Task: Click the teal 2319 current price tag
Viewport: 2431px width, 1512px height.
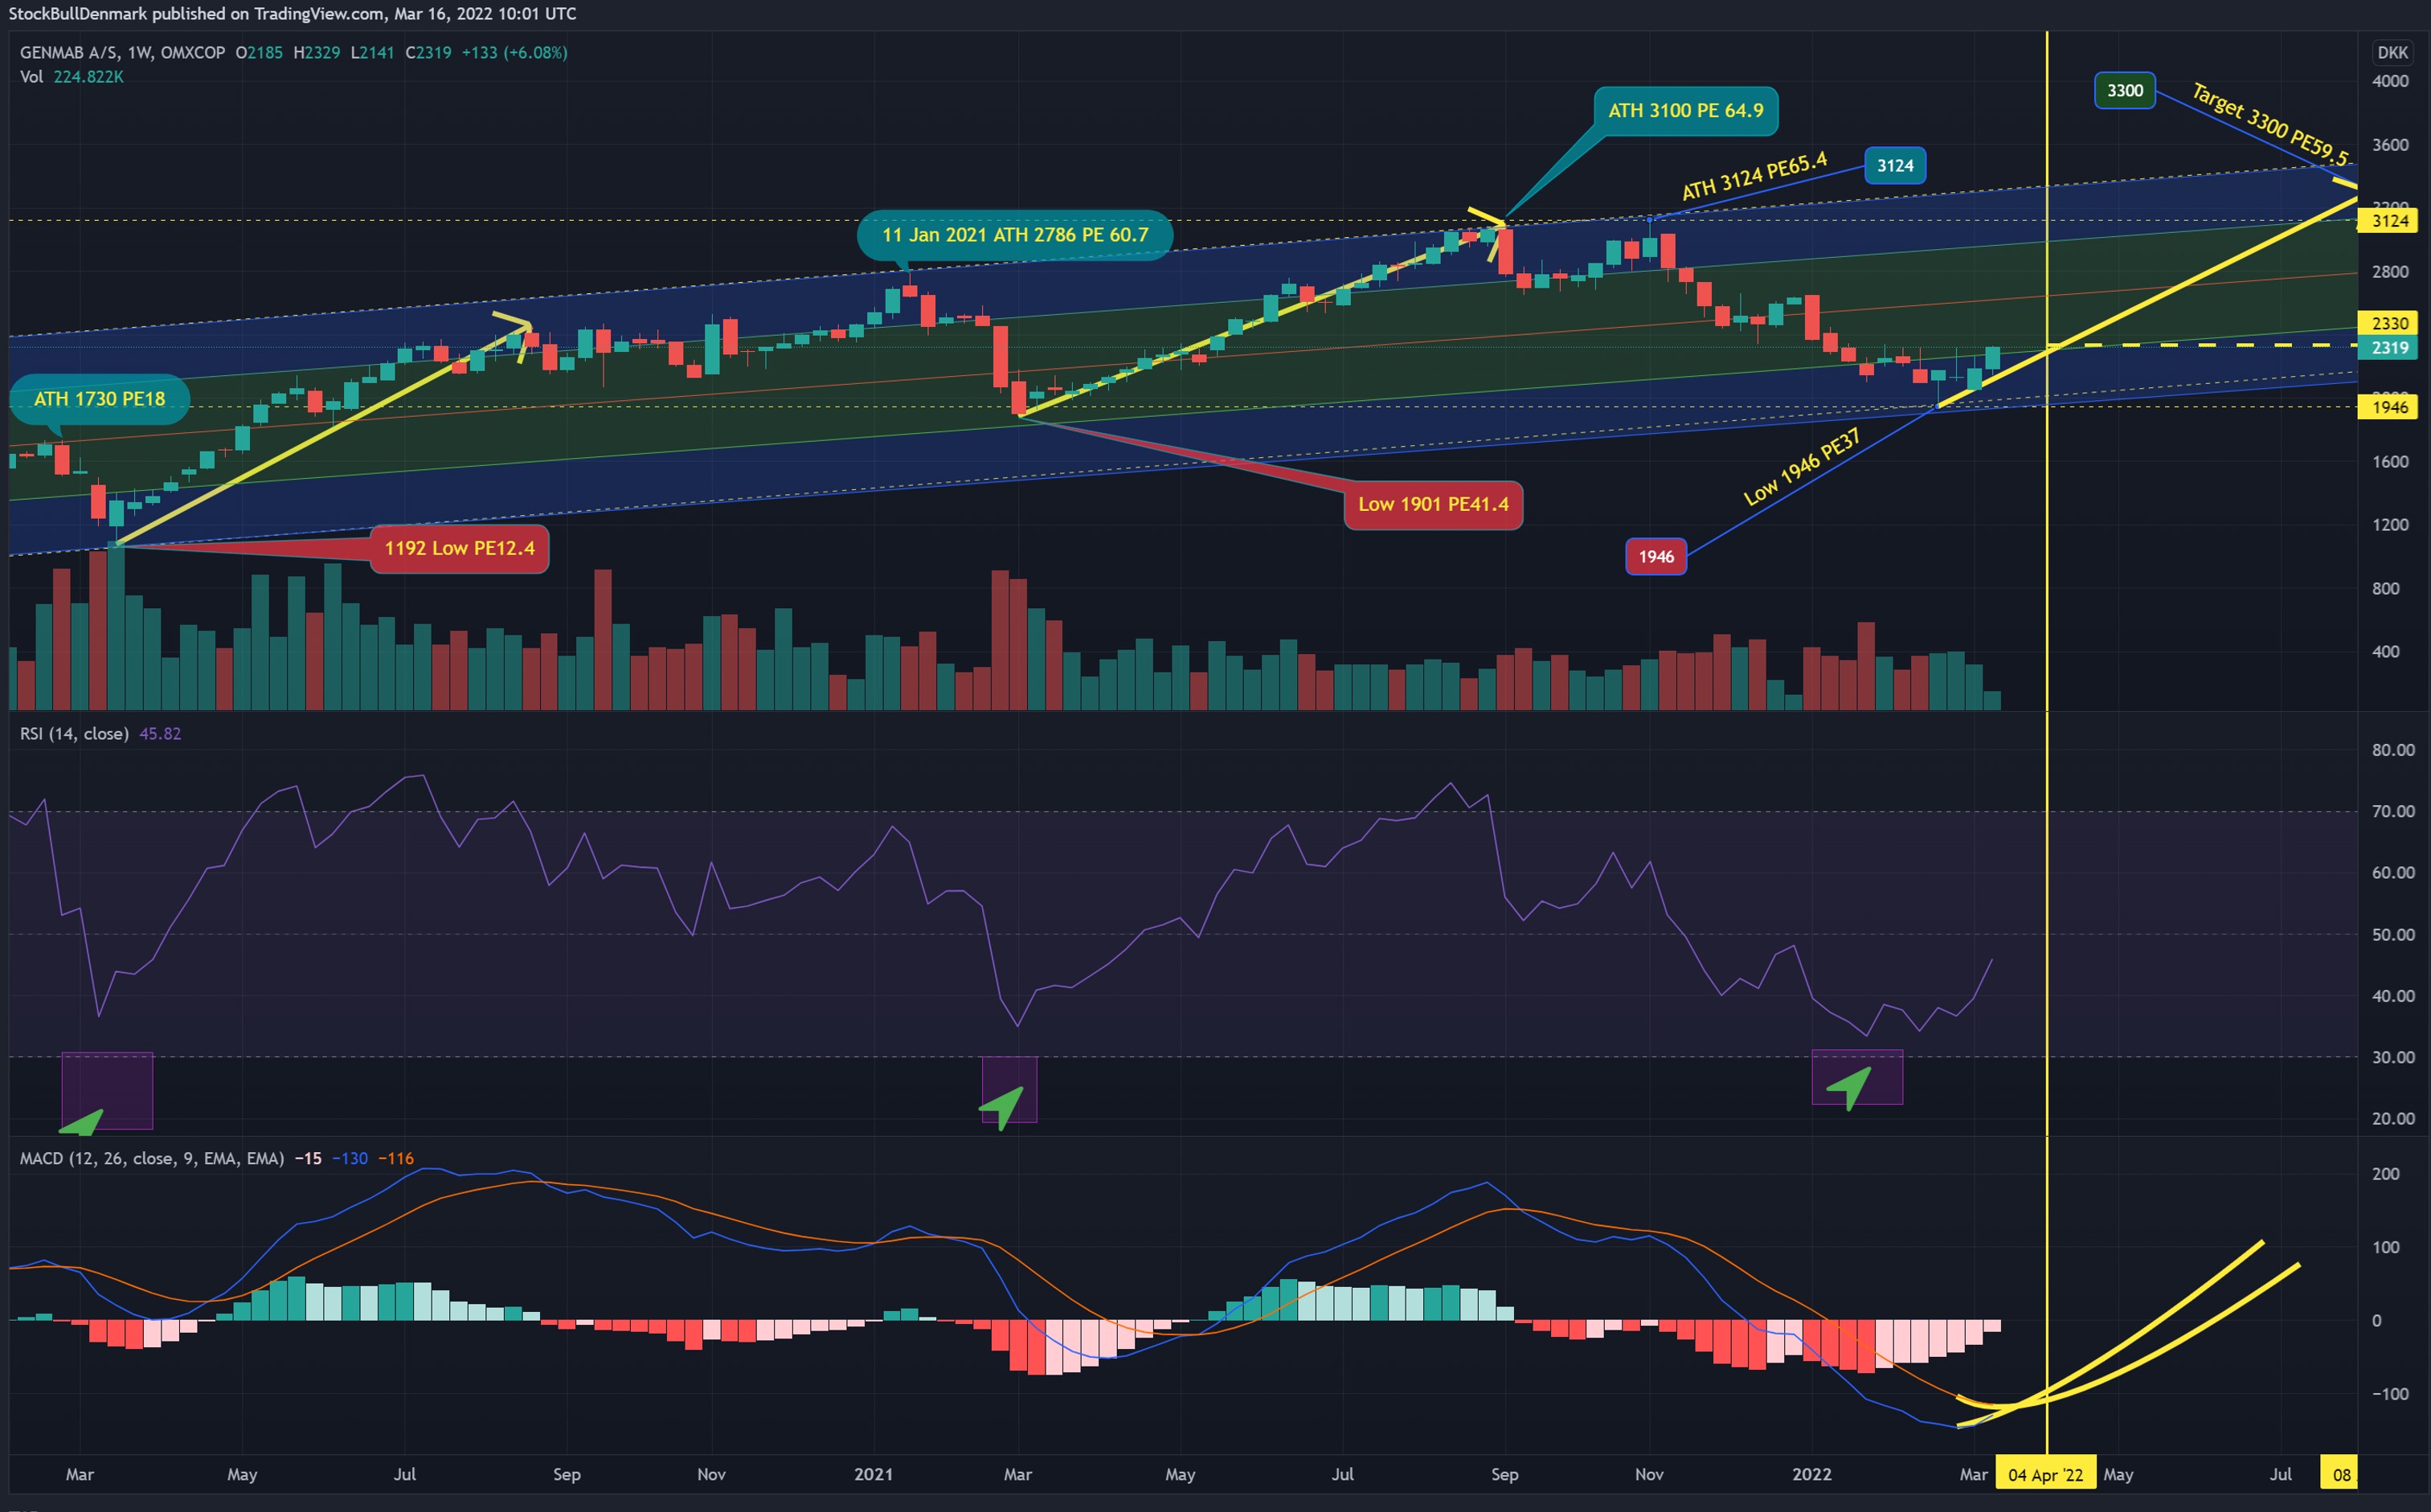Action: (2388, 347)
